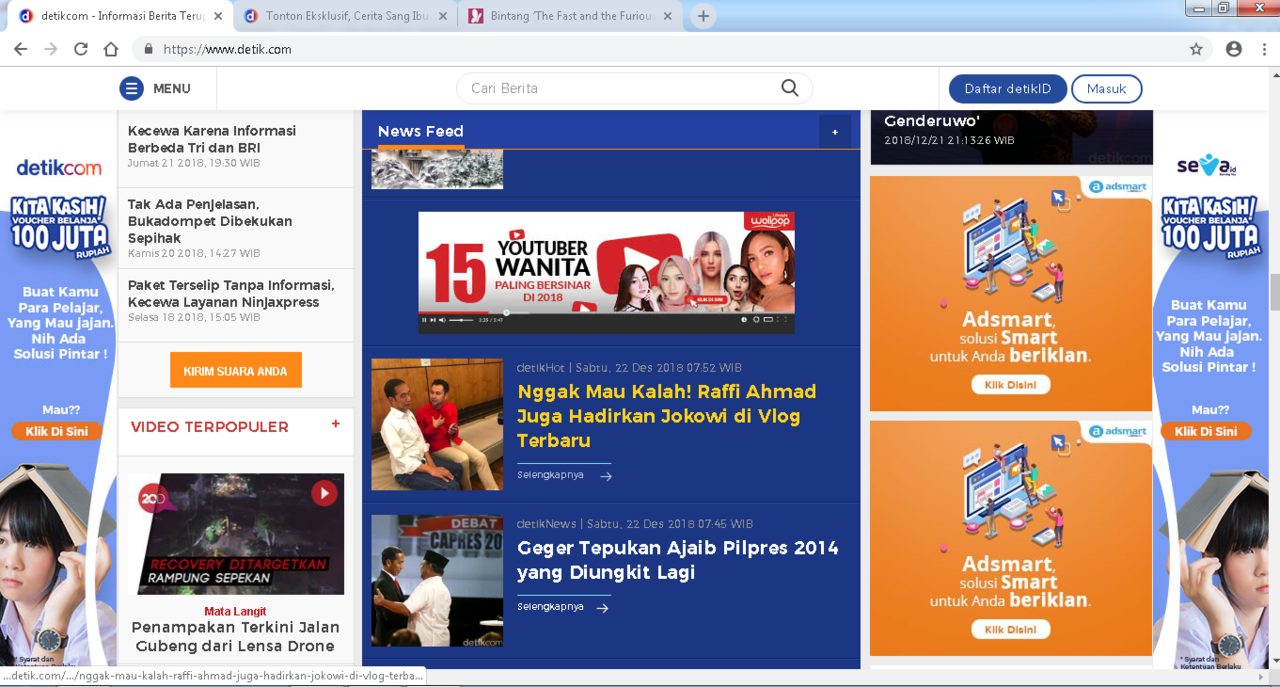Expand News Feed with plus button
The height and width of the screenshot is (687, 1280).
point(835,132)
